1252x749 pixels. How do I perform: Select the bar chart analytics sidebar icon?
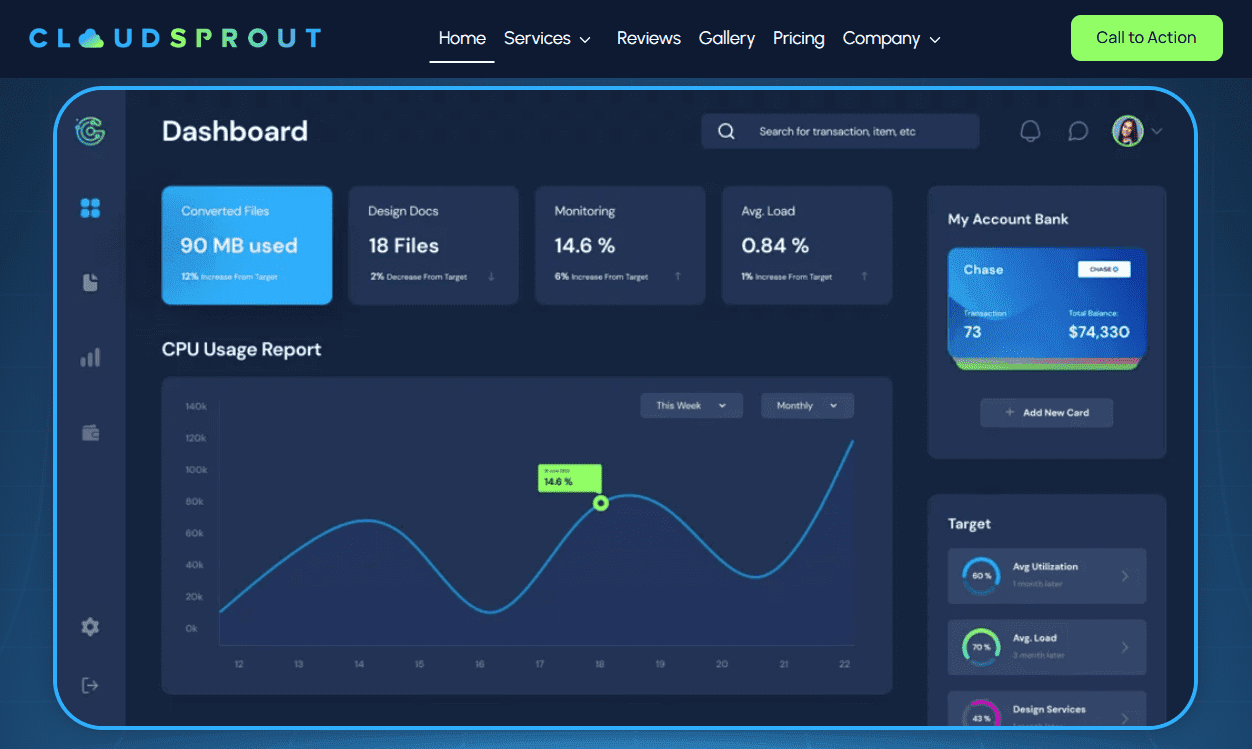point(90,357)
